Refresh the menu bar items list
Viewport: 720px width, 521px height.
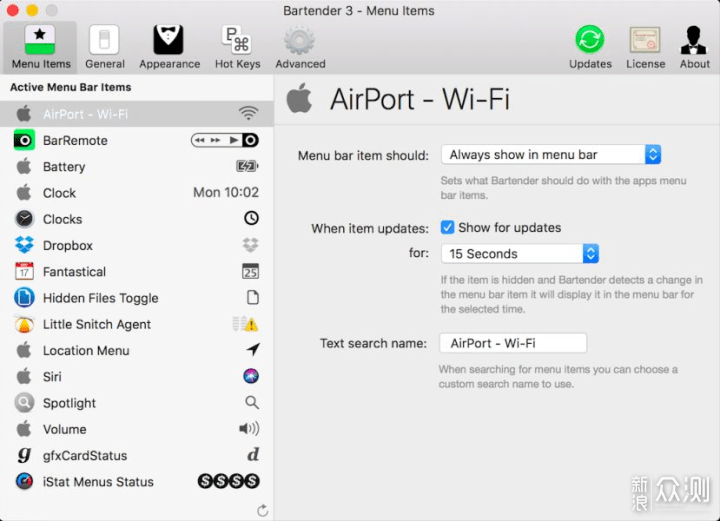click(262, 510)
